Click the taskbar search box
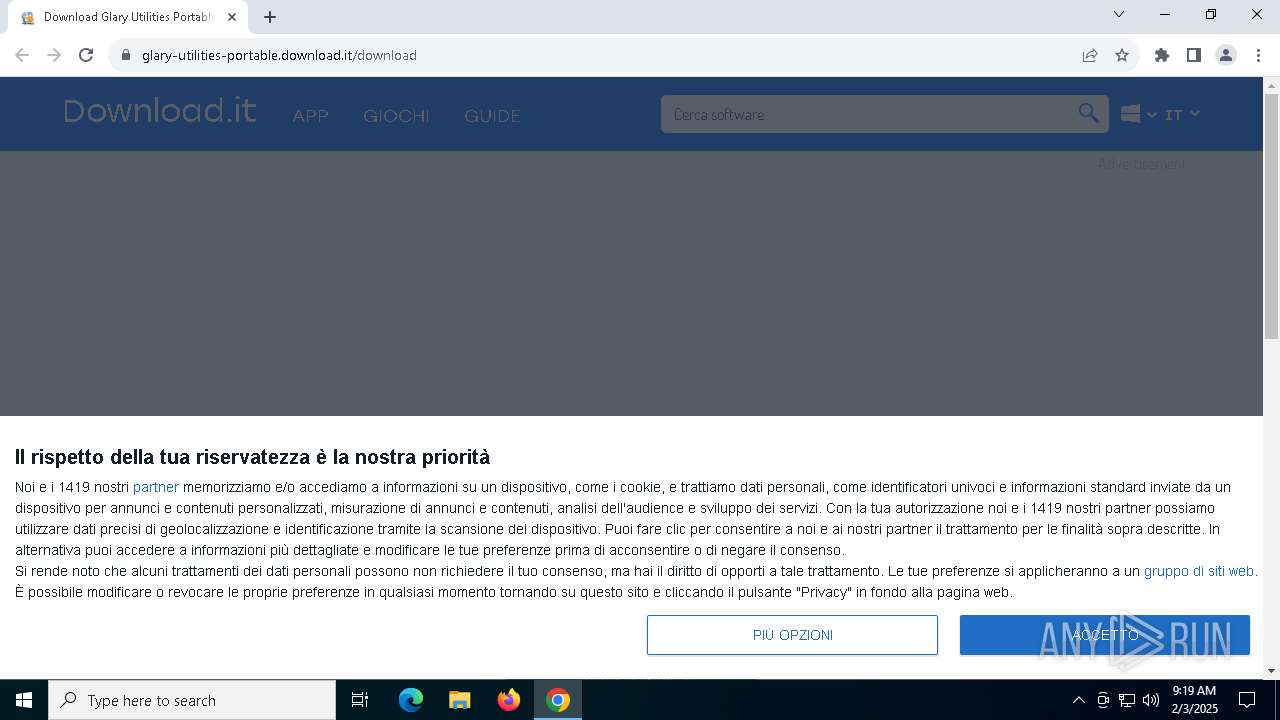1280x720 pixels. pos(192,700)
